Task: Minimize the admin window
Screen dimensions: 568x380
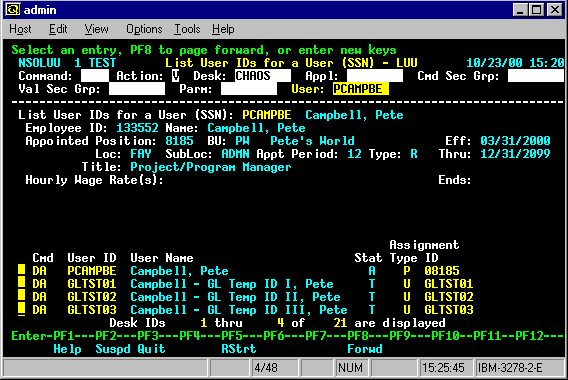Action: coord(521,10)
